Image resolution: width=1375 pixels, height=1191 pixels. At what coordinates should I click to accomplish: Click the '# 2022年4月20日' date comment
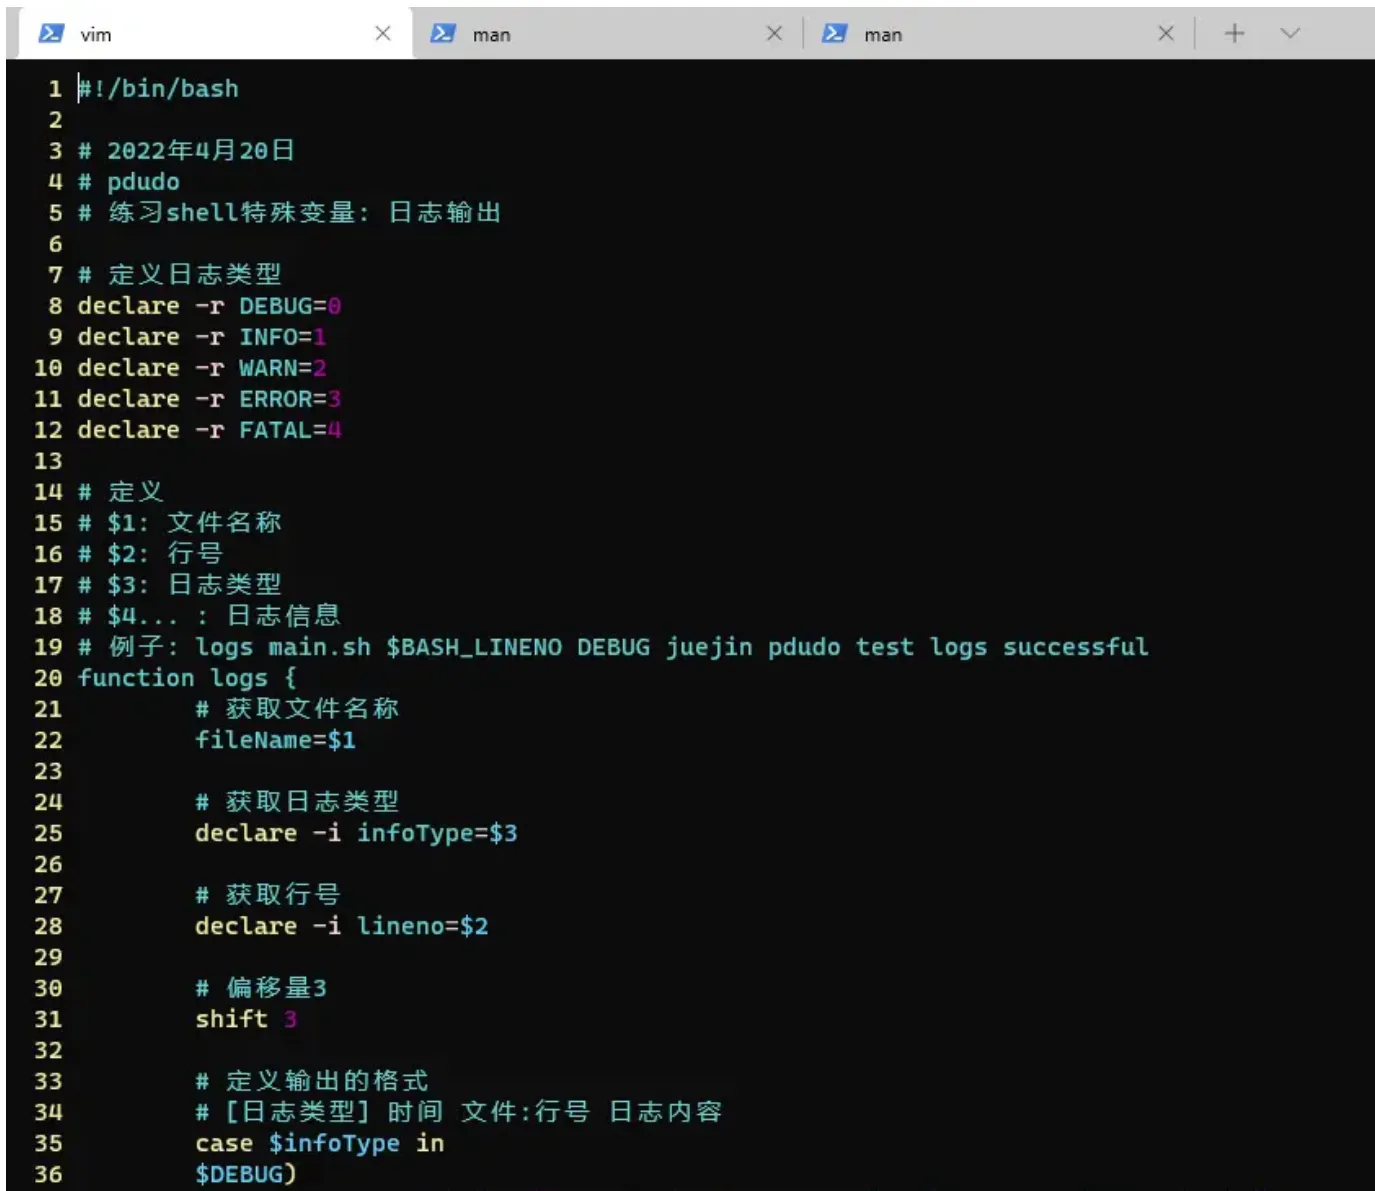(x=187, y=151)
